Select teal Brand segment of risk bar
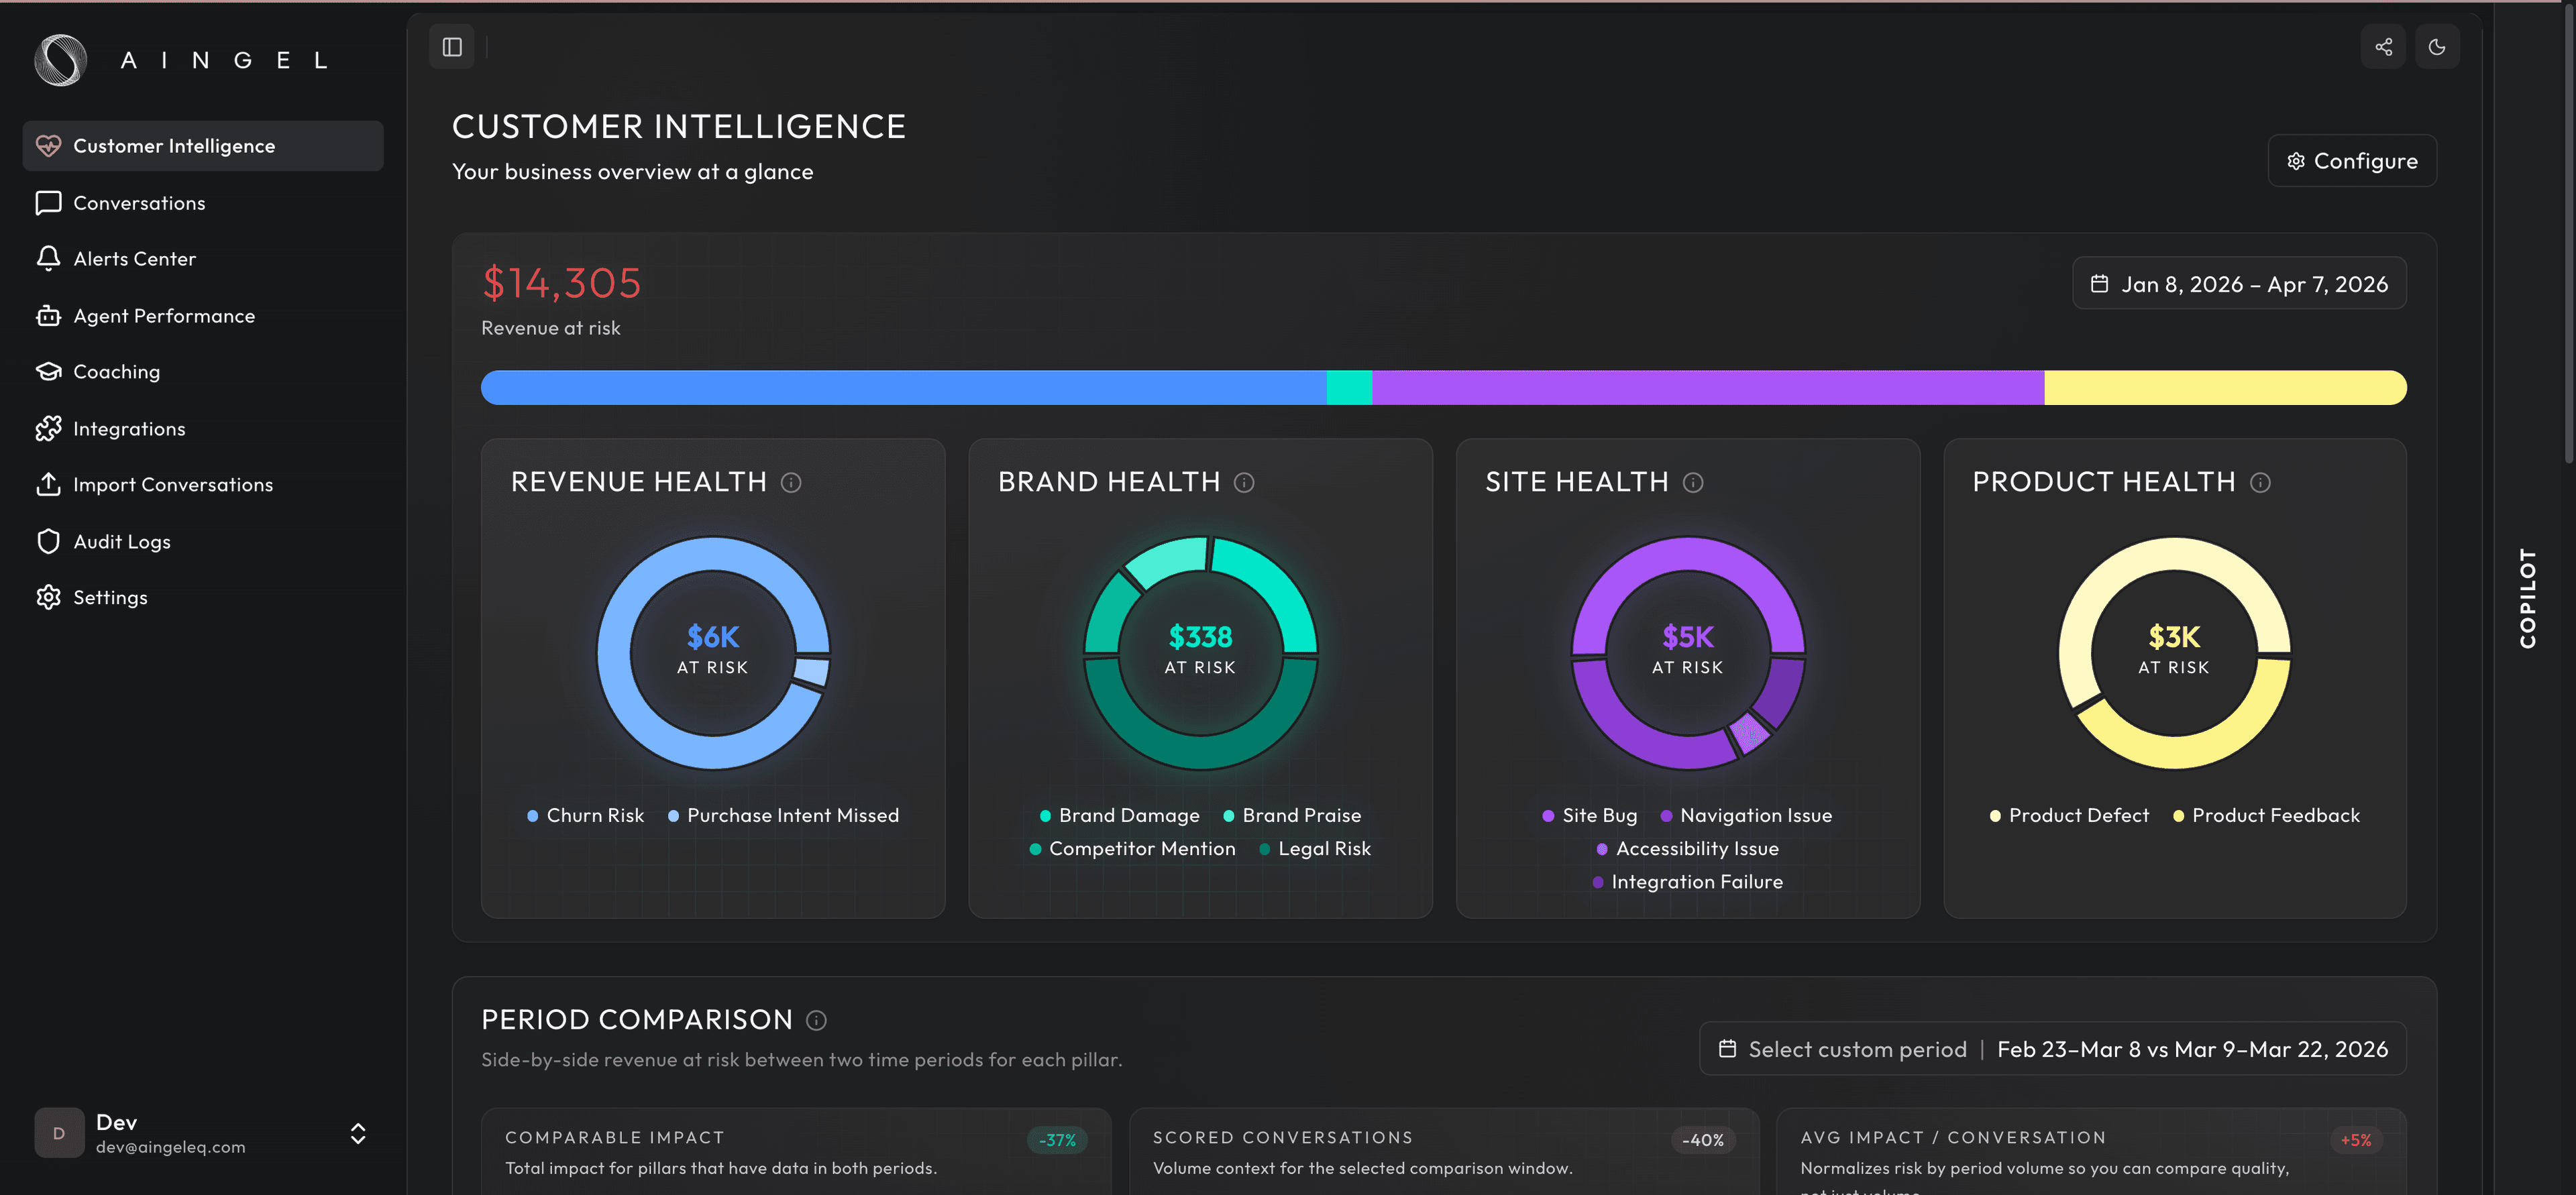 click(1349, 388)
